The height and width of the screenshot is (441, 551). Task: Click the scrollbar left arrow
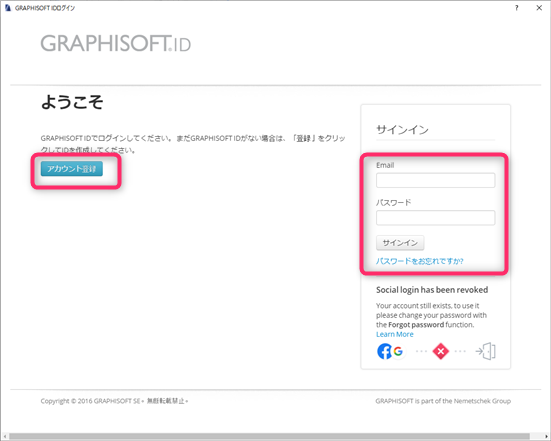pos(5,436)
